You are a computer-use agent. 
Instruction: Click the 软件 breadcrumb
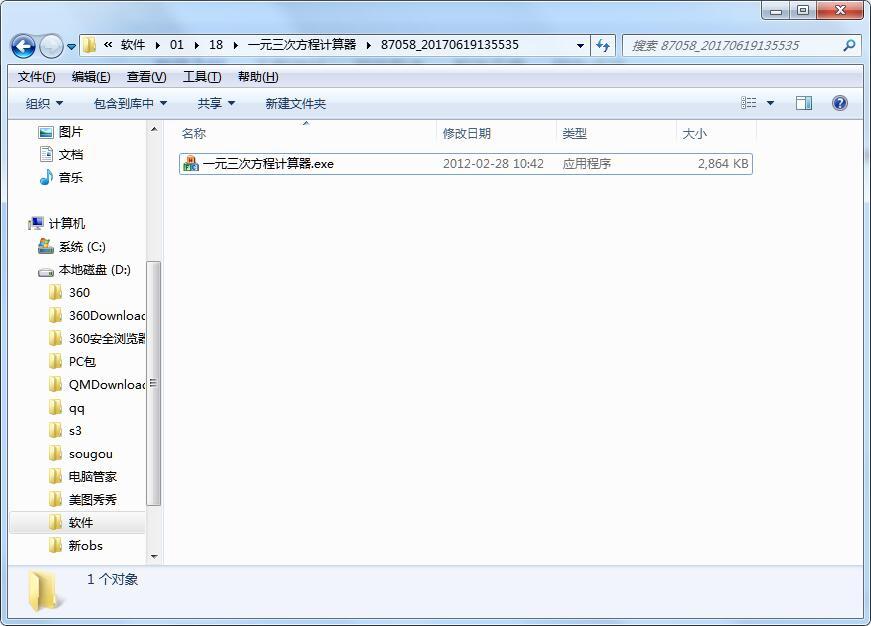point(133,45)
